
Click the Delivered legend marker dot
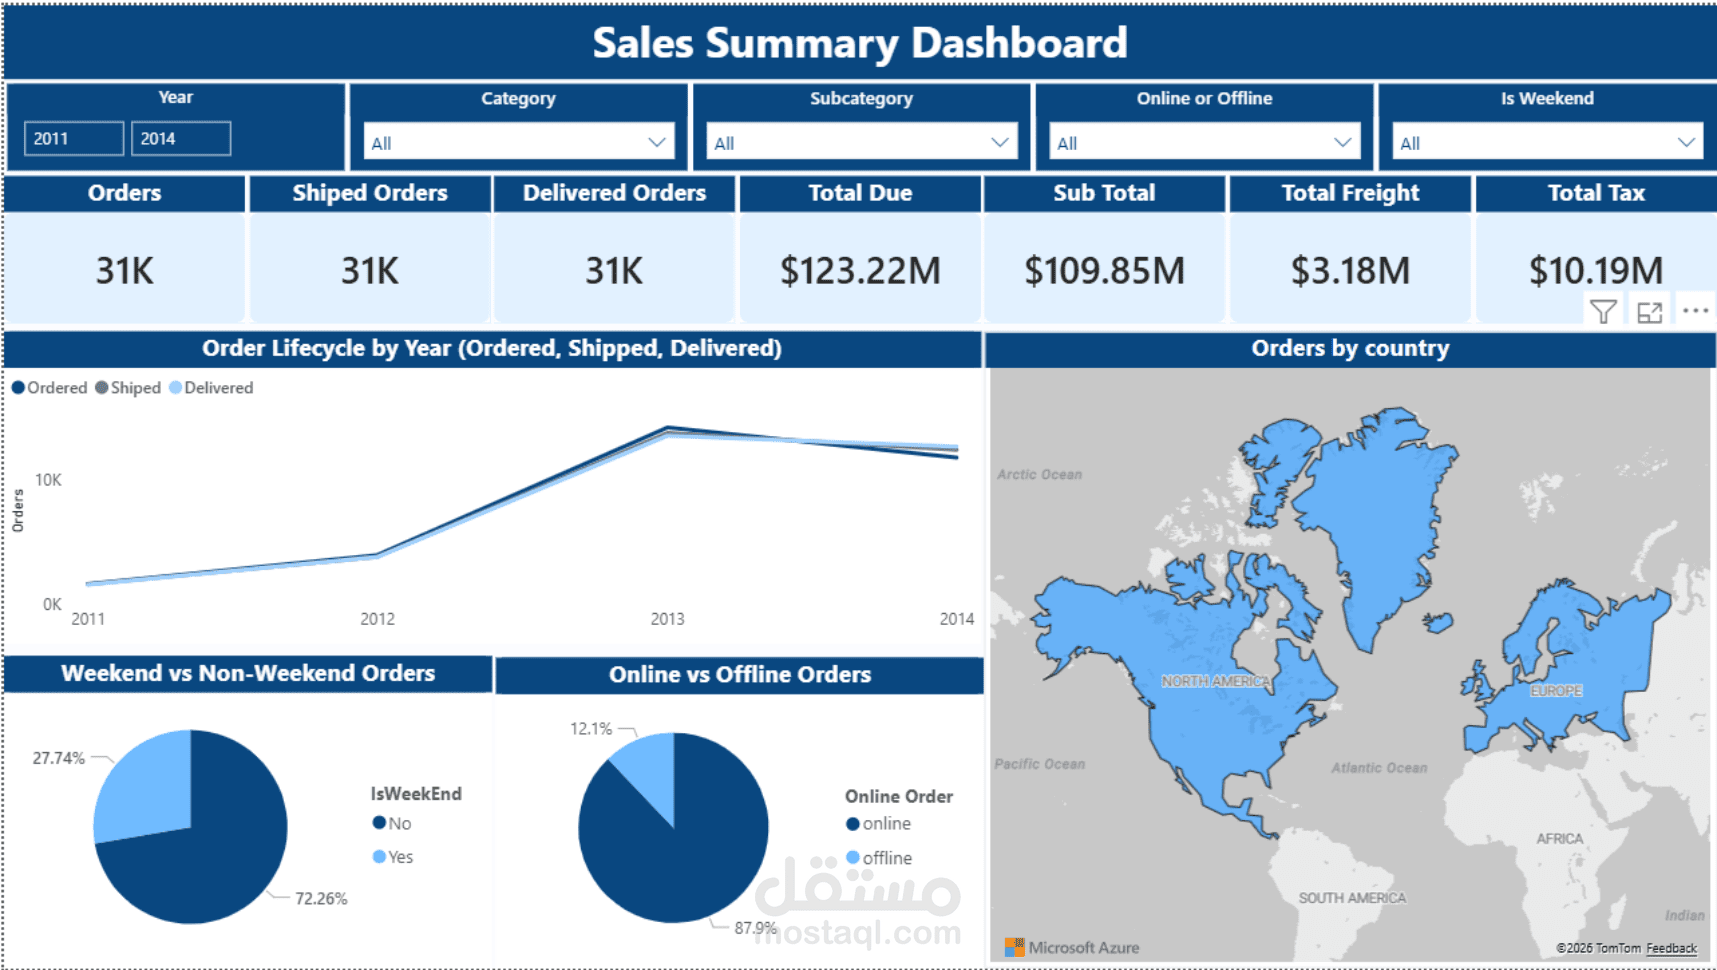pyautogui.click(x=176, y=388)
